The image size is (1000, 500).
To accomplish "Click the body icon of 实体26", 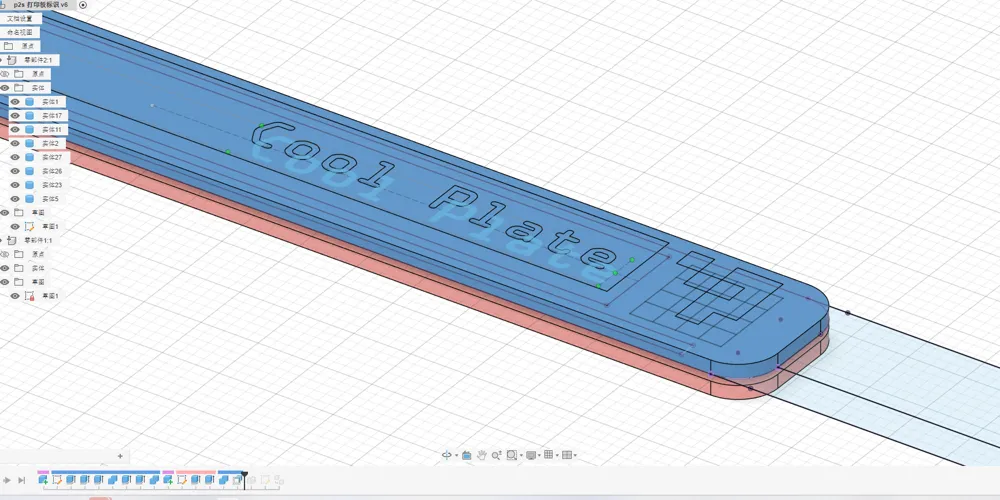I will click(x=29, y=172).
